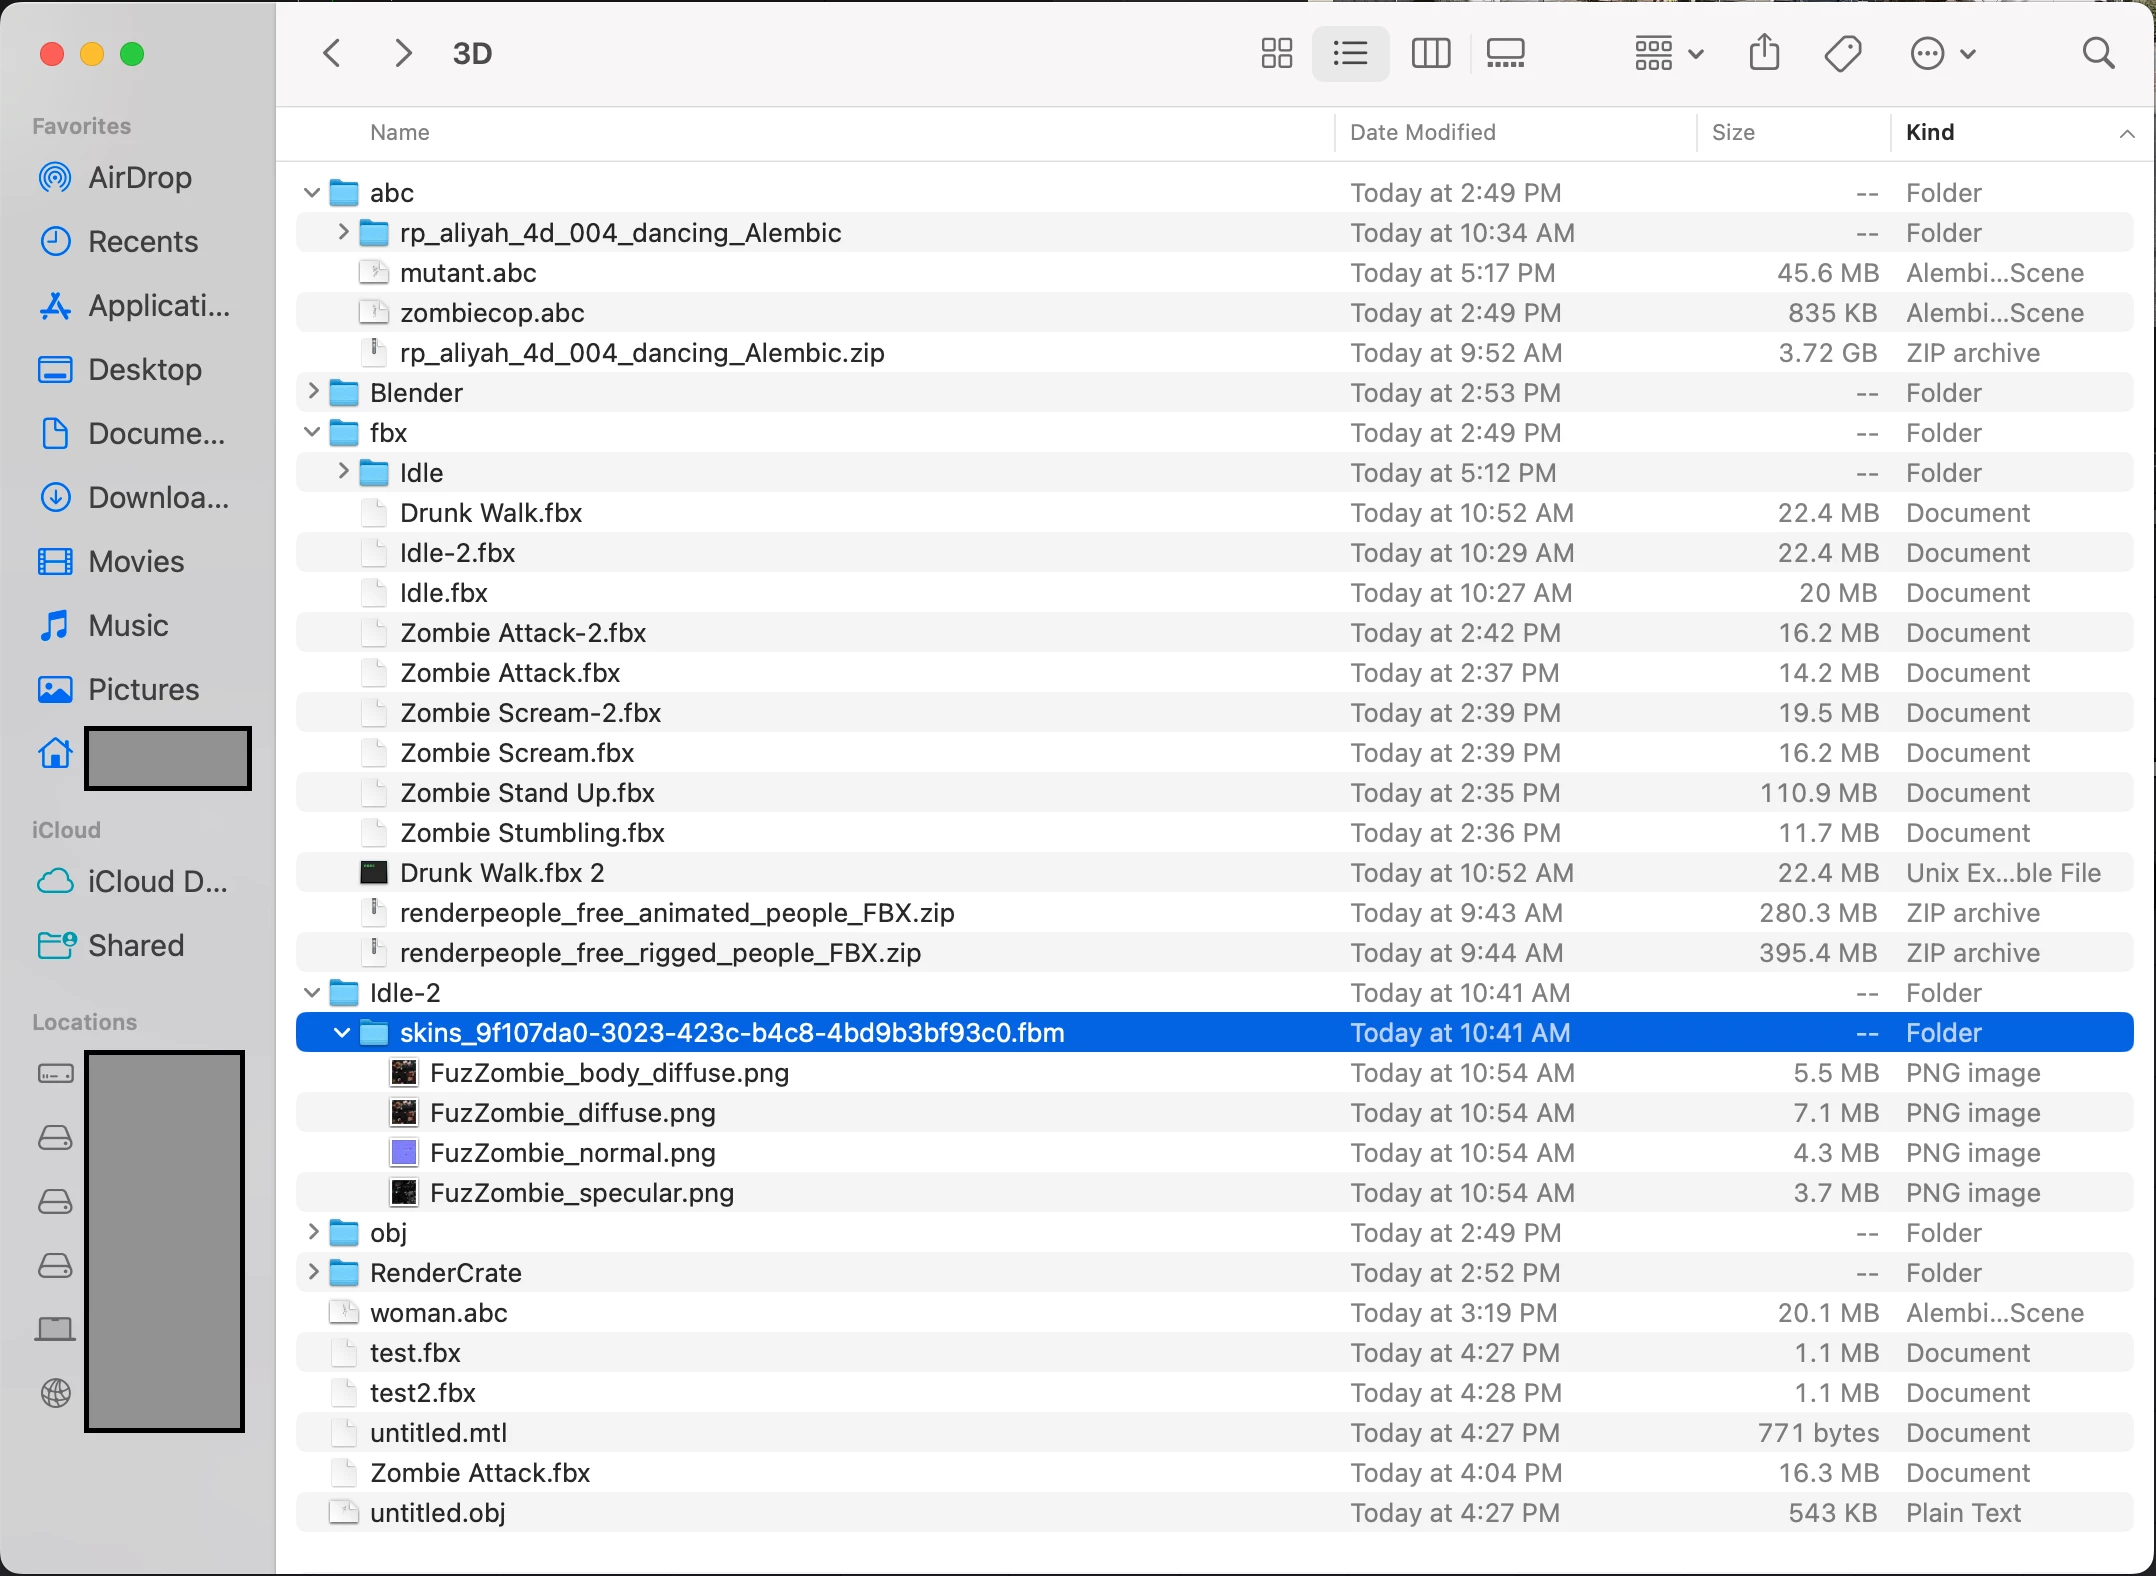Sort by Size column header
The width and height of the screenshot is (2156, 1576).
coord(1733,132)
